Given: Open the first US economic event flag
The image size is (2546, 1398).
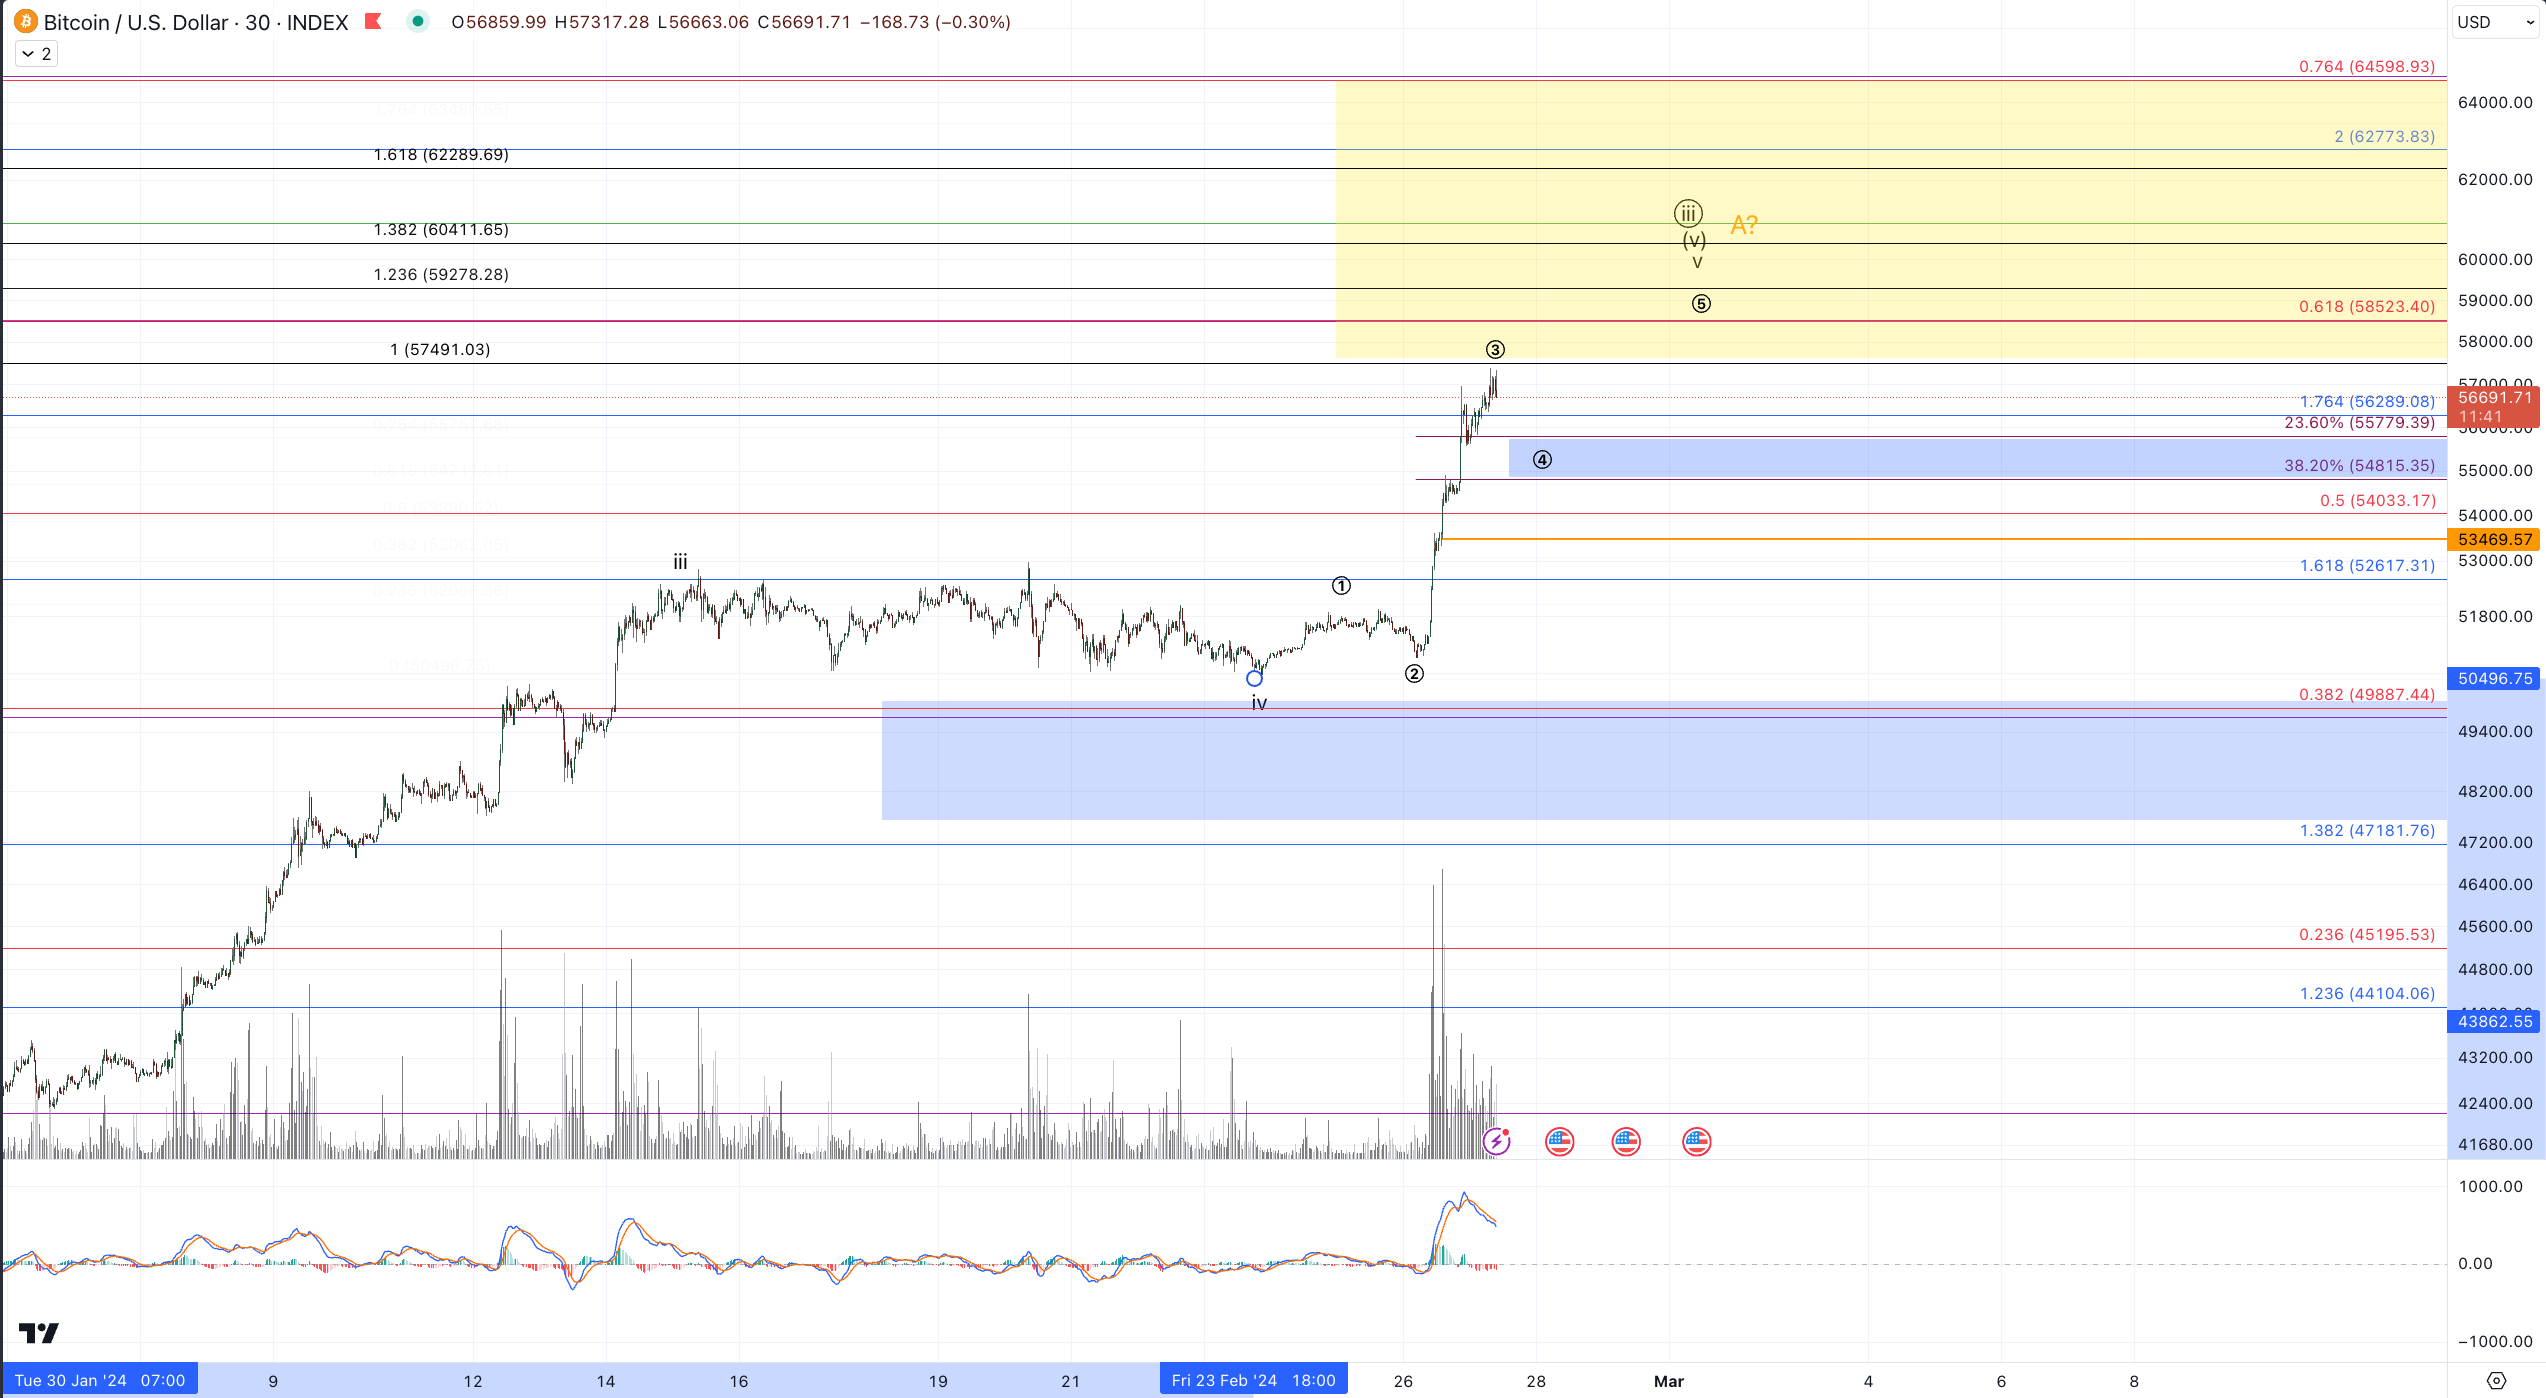Looking at the screenshot, I should click(1559, 1141).
